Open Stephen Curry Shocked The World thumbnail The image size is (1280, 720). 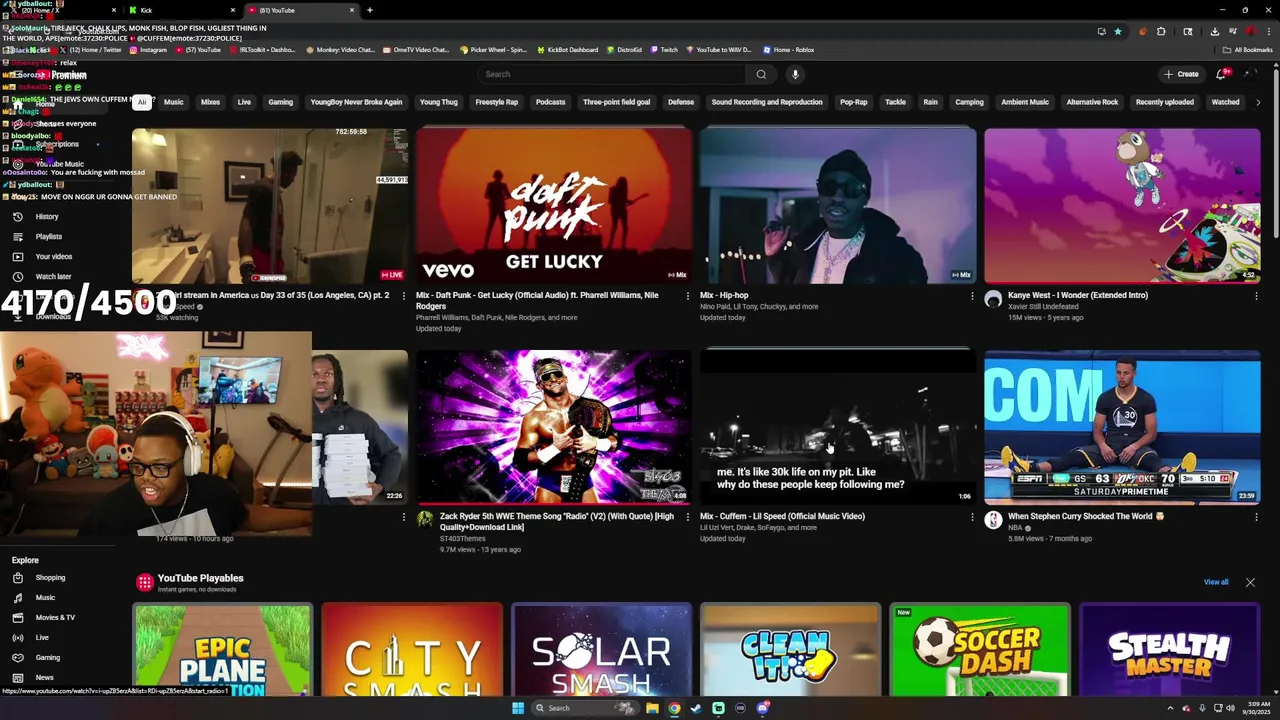(x=1122, y=427)
